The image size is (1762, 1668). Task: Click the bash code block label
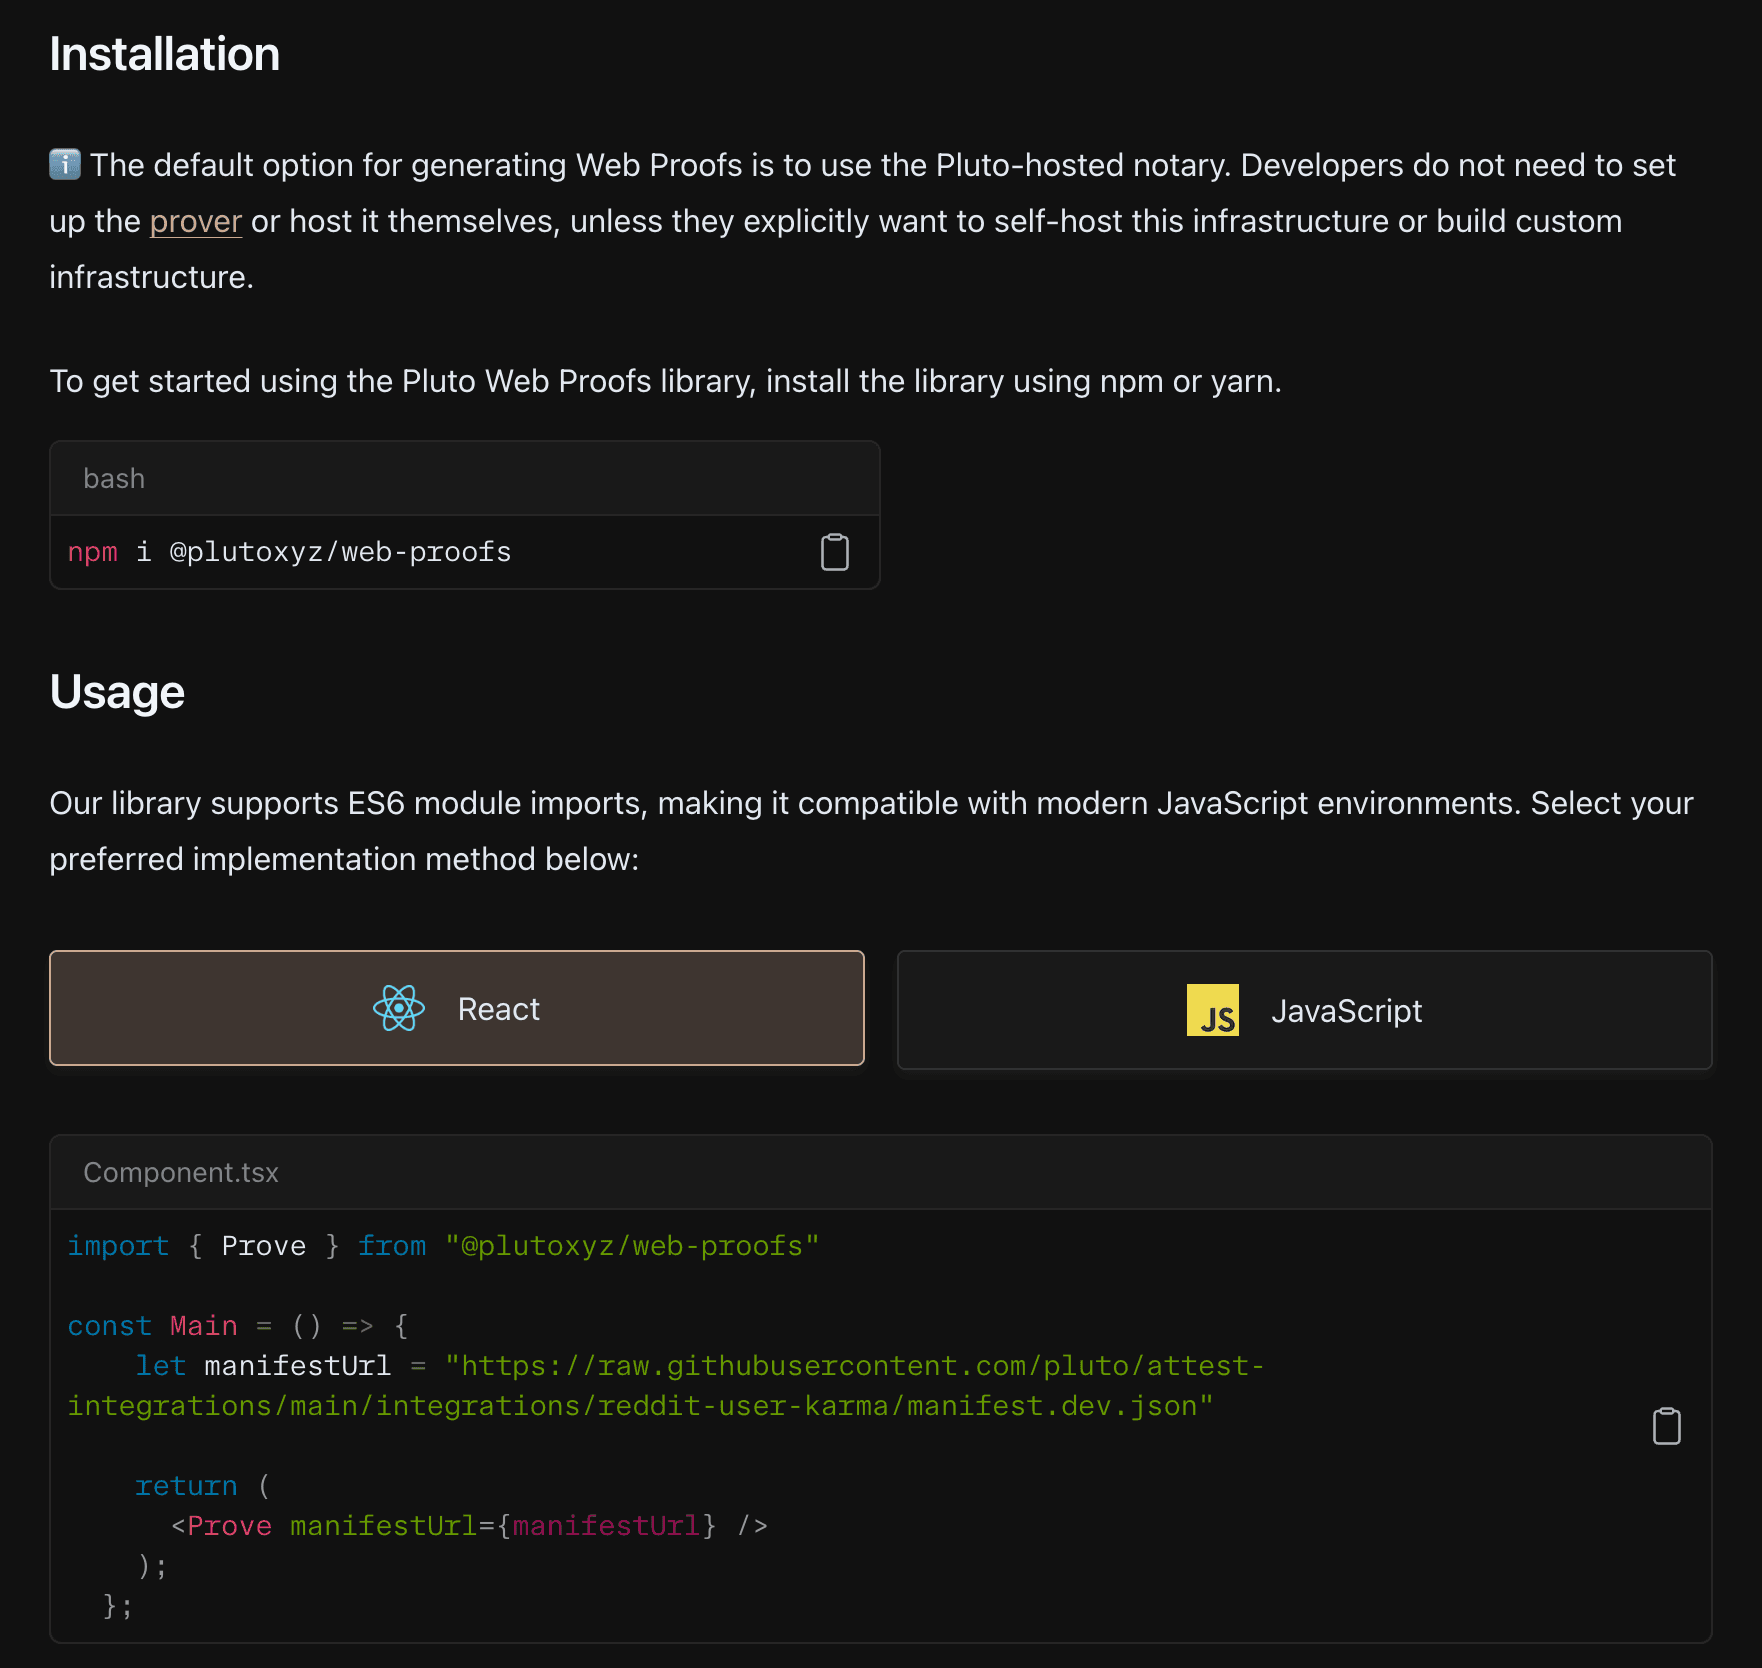click(114, 479)
